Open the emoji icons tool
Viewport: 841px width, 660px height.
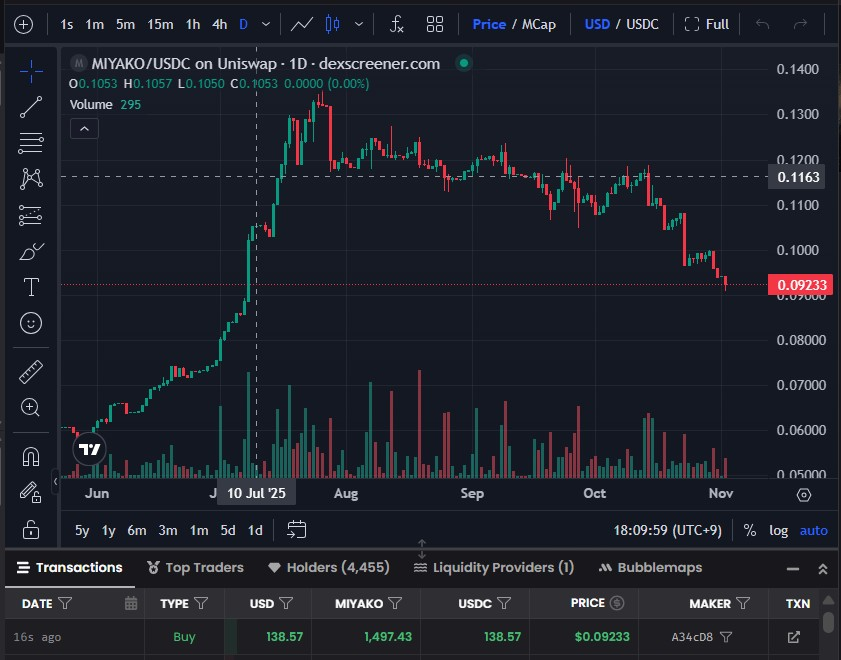click(31, 323)
